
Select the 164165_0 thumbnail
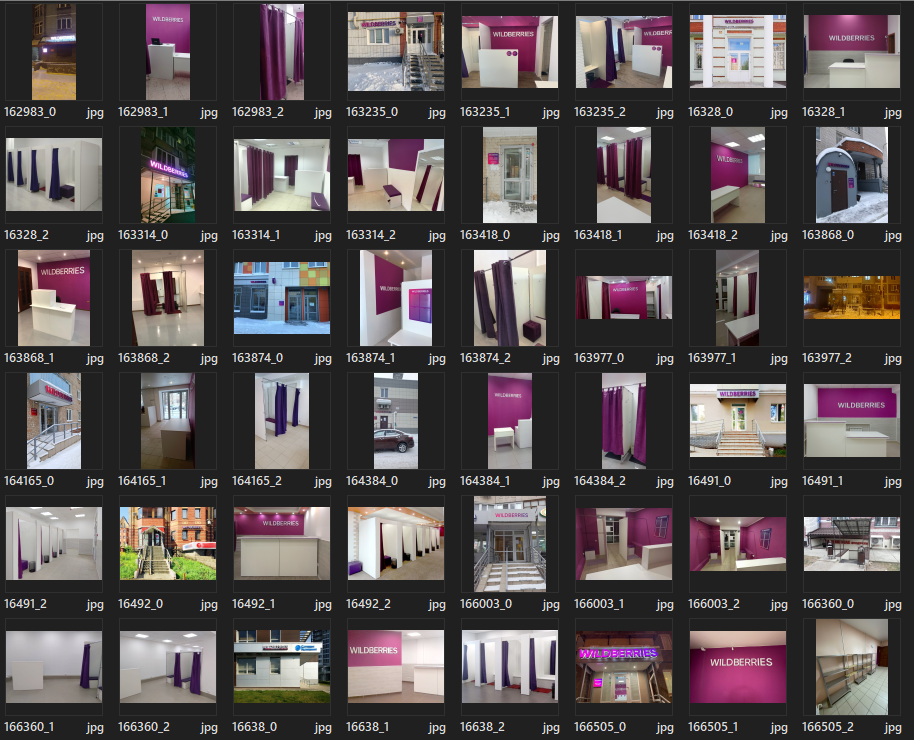pyautogui.click(x=54, y=421)
